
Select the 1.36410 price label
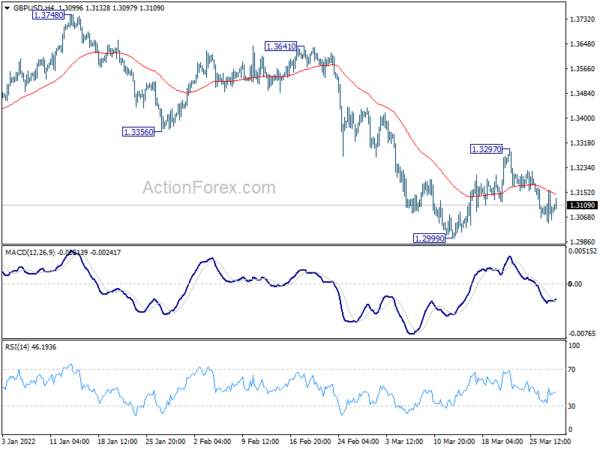click(x=281, y=47)
